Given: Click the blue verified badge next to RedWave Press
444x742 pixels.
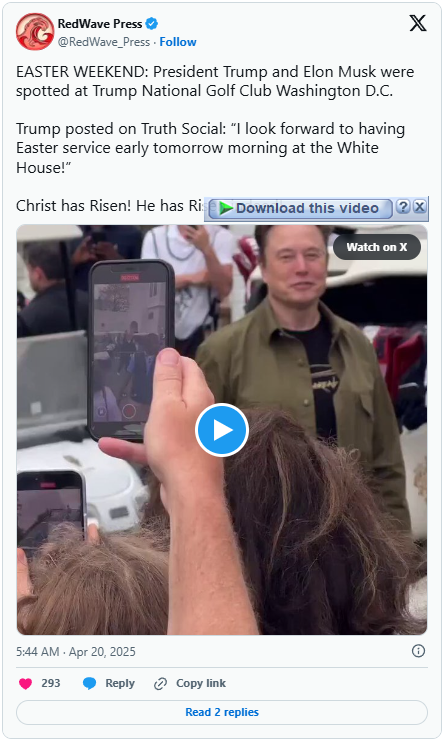Looking at the screenshot, I should (x=151, y=23).
